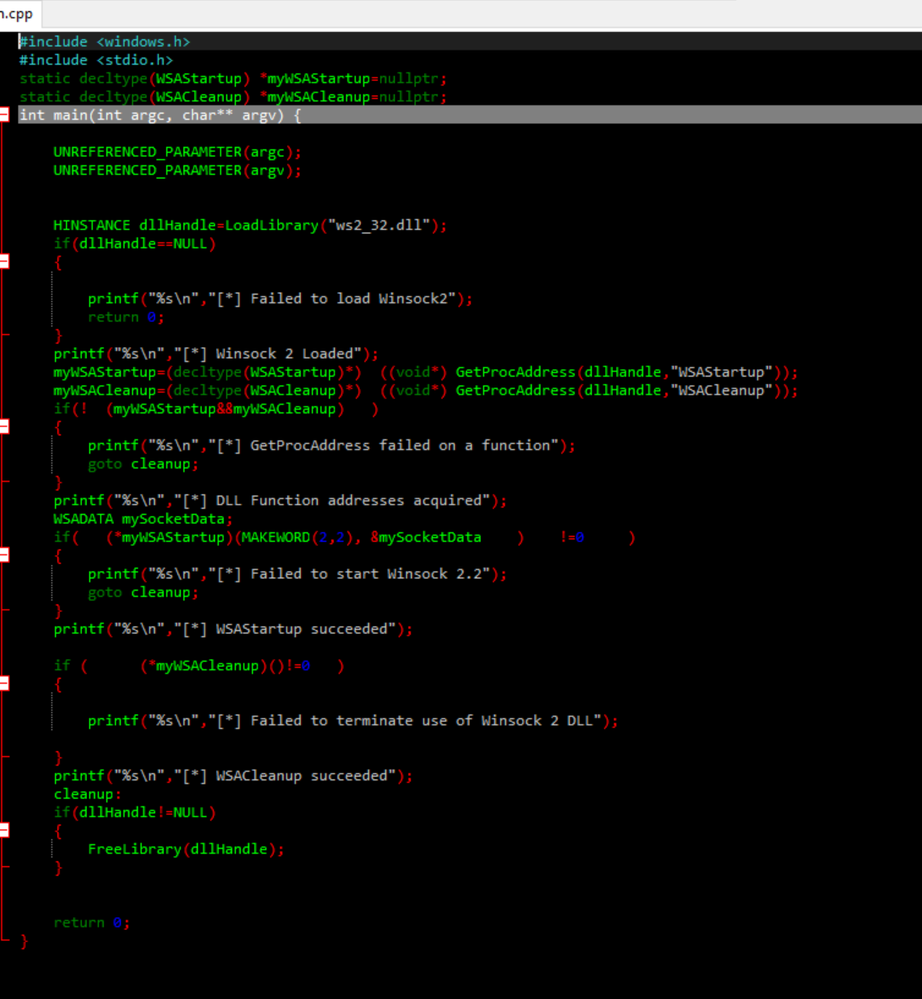The height and width of the screenshot is (999, 922).
Task: Click the if(! (myWSAStartup&&myWSACleanup) ) line
Action: coord(216,409)
